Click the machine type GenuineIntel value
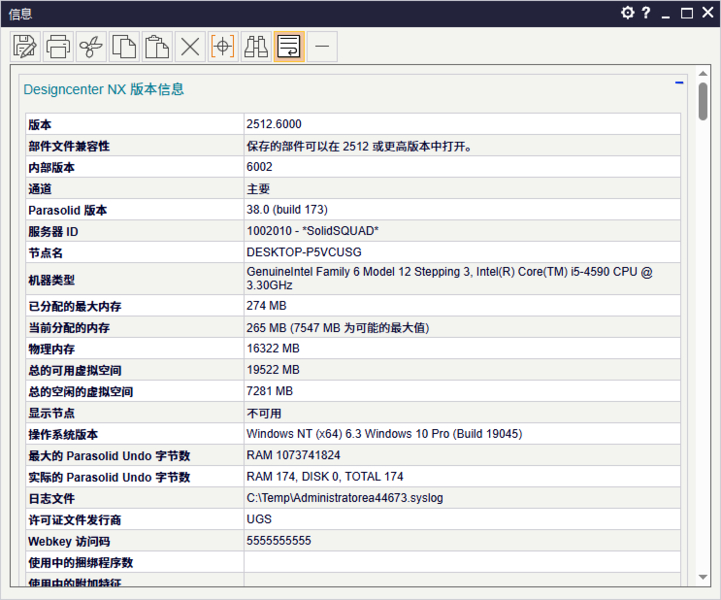This screenshot has height=600, width=721. pyautogui.click(x=449, y=279)
